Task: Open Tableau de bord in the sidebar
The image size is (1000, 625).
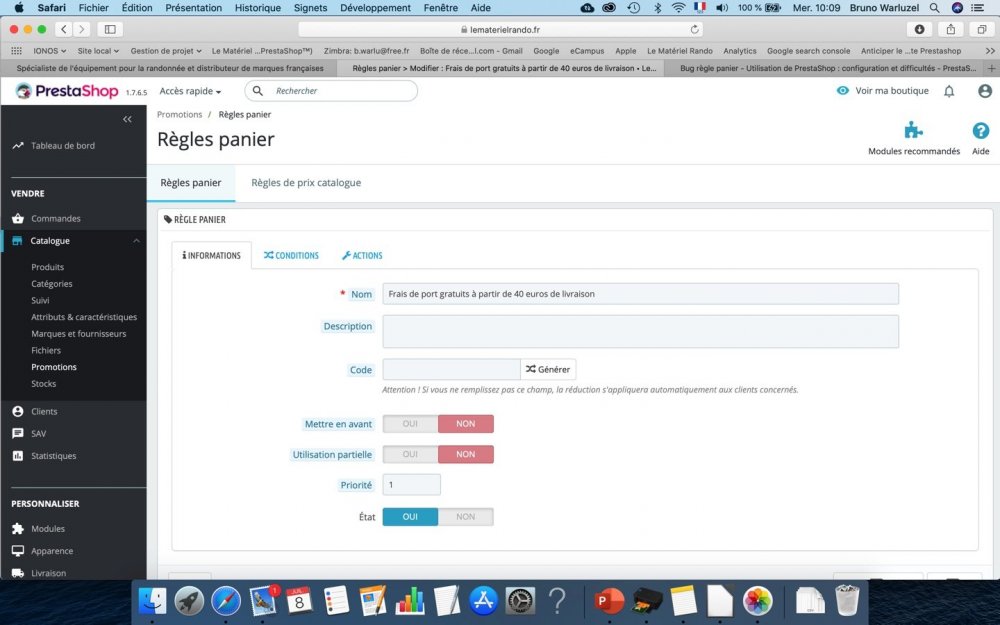Action: click(x=62, y=146)
